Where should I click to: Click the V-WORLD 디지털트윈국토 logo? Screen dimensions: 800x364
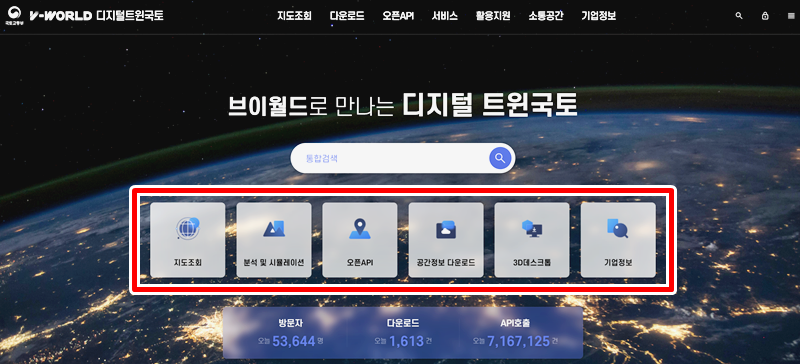[x=96, y=16]
